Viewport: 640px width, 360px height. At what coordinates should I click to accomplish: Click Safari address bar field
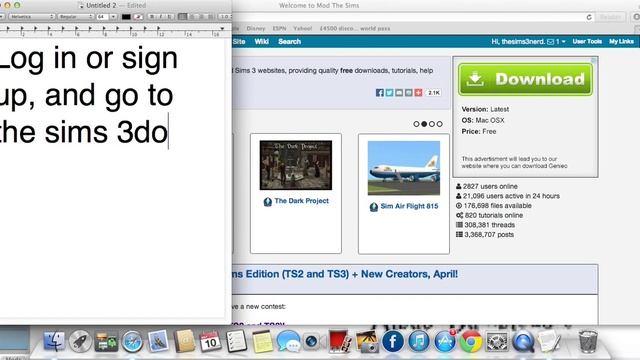412,17
